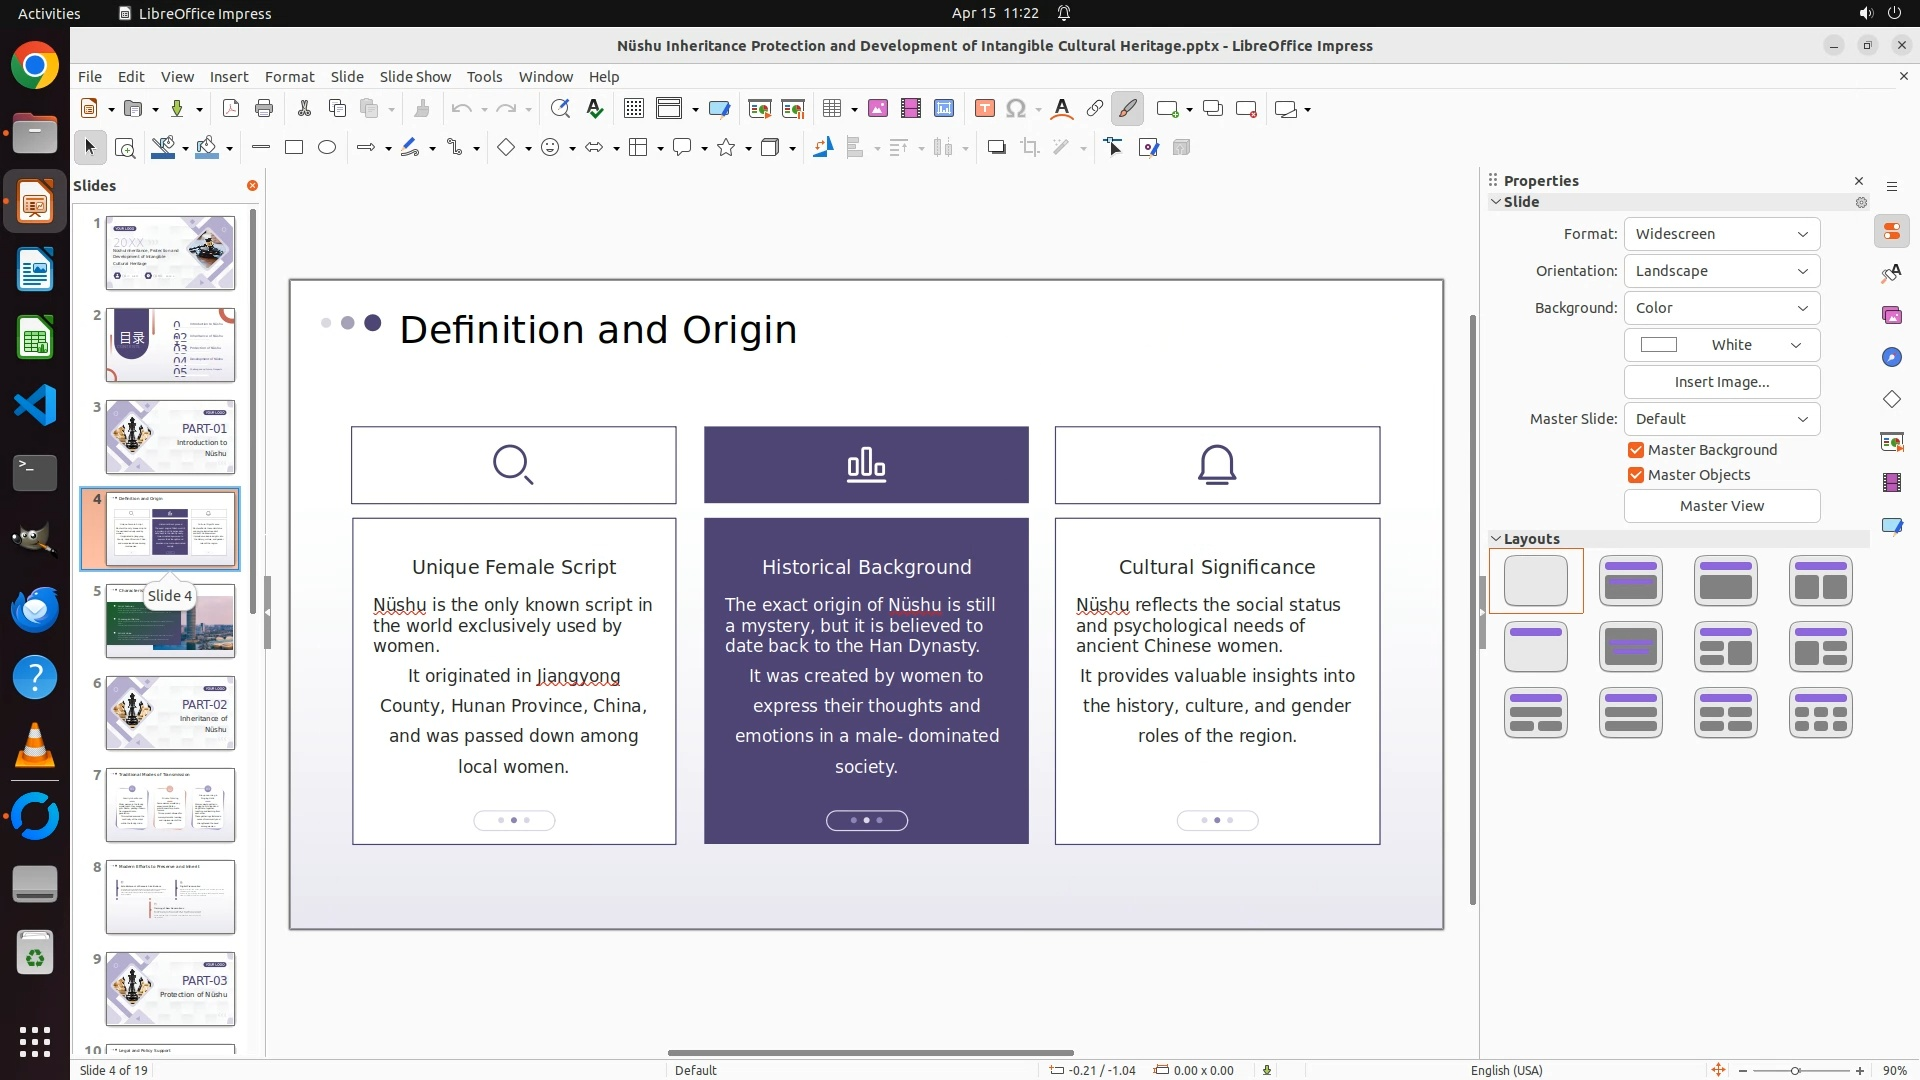Open the Format menu
Viewport: 1920px width, 1080px height.
pos(289,77)
